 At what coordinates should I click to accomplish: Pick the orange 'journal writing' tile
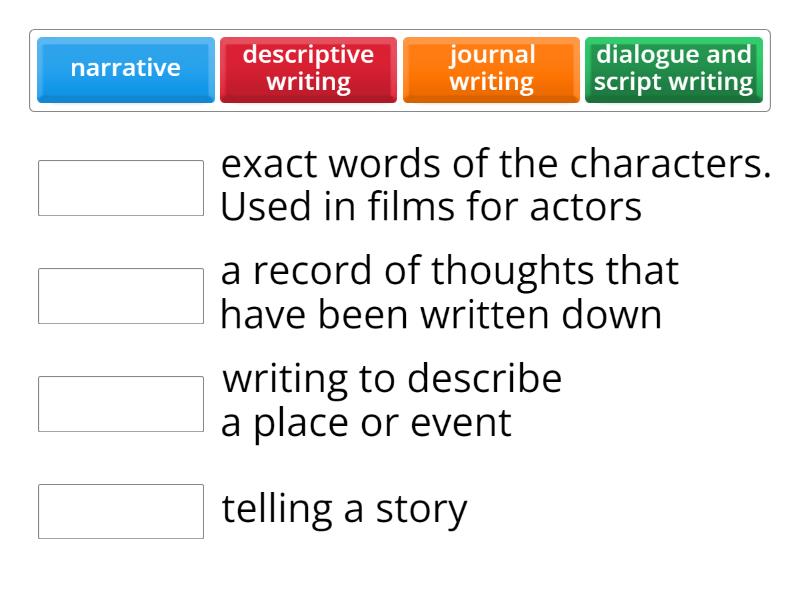pos(491,69)
